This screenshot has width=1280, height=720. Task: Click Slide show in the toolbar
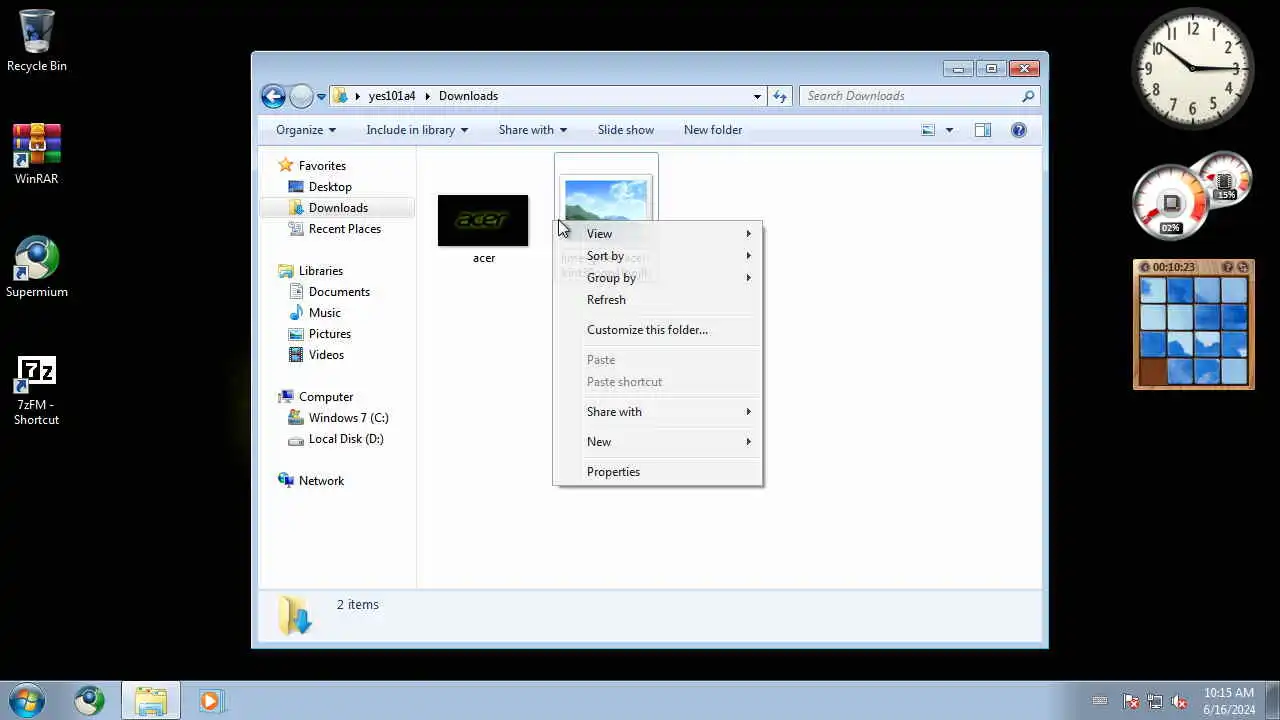[x=626, y=130]
